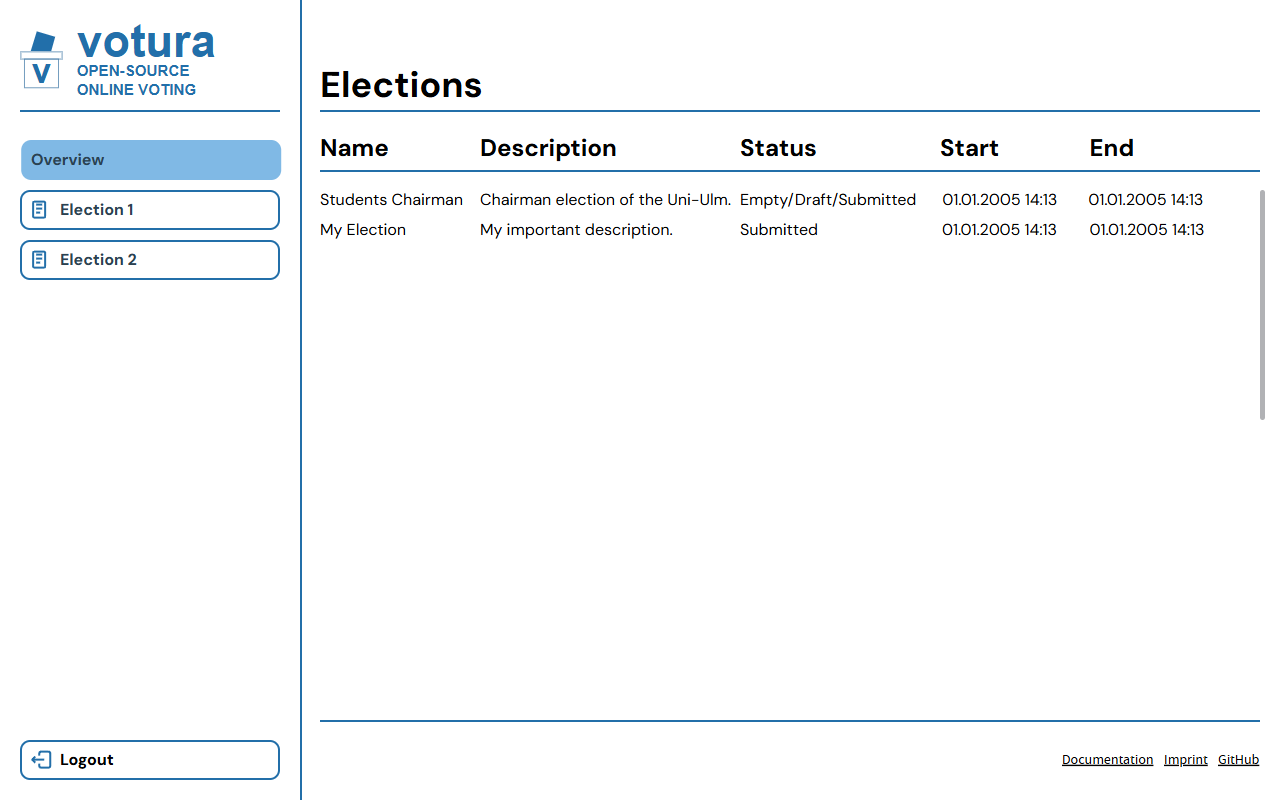The height and width of the screenshot is (800, 1279).
Task: Click the votura brand name text
Action: 146,42
